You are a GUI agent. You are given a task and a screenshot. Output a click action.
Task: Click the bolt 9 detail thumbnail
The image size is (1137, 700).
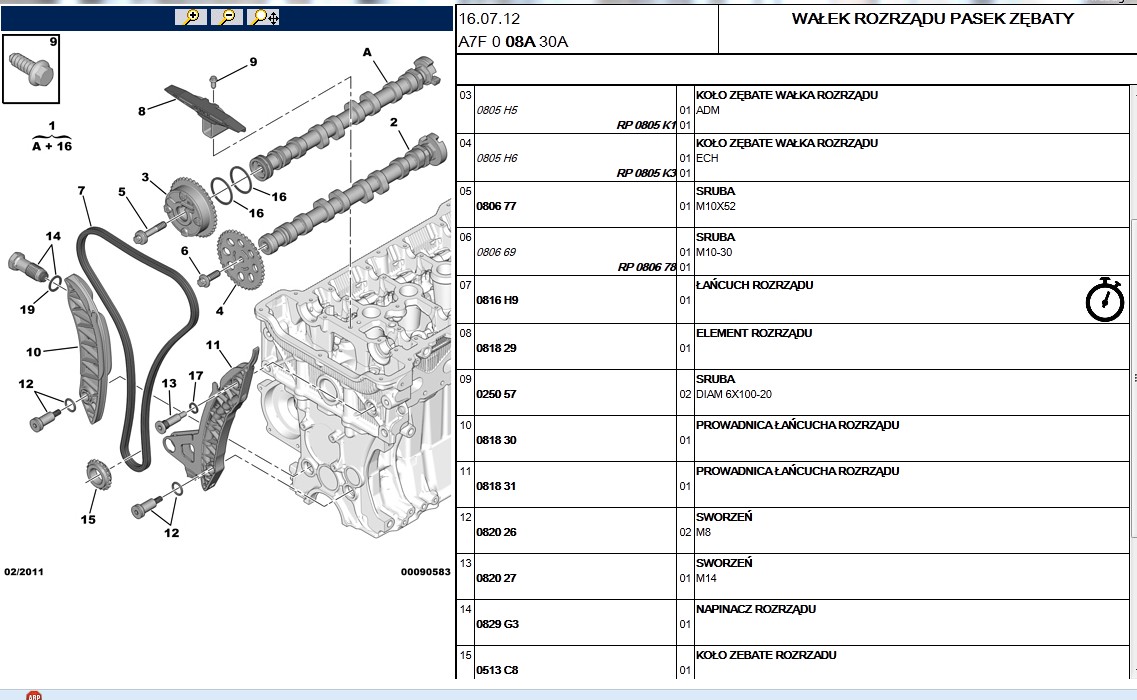coord(31,68)
